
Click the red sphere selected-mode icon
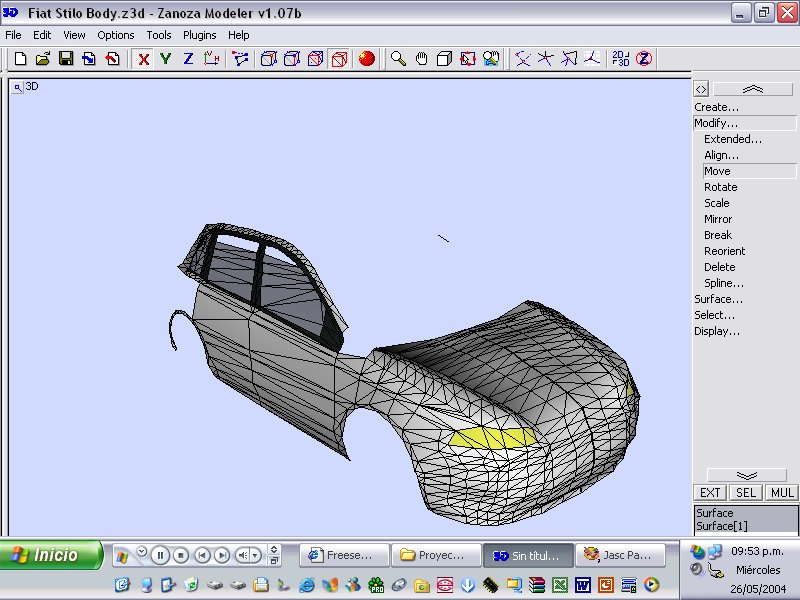(x=366, y=59)
